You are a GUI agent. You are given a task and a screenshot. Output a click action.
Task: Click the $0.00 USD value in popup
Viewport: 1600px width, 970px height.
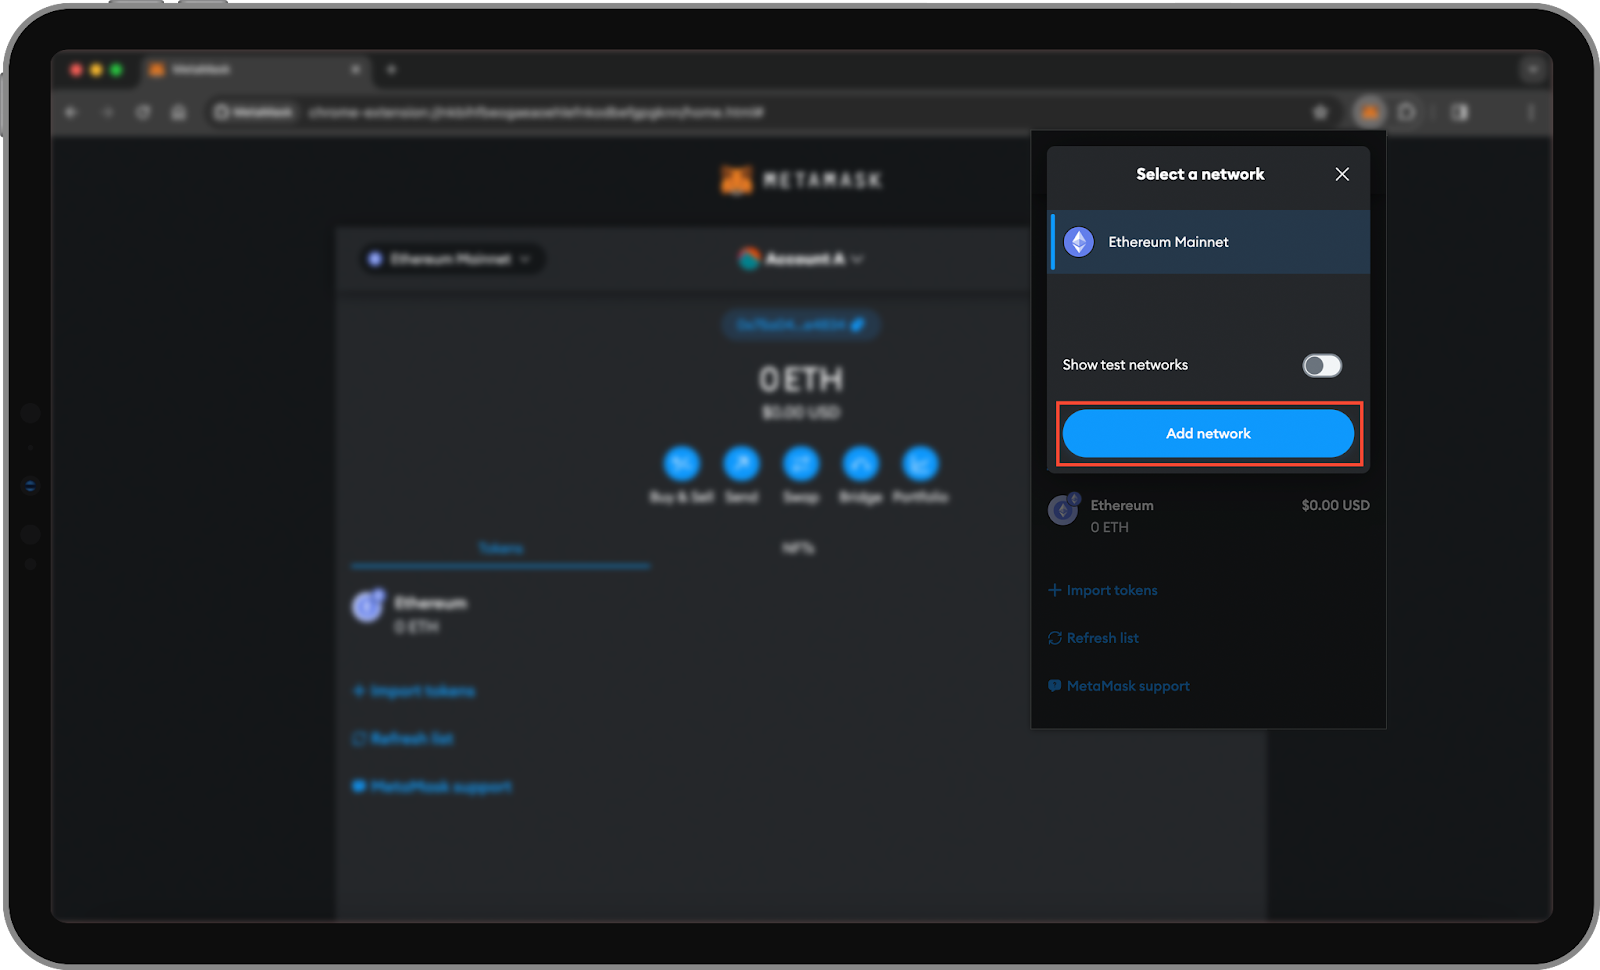[x=1335, y=505]
